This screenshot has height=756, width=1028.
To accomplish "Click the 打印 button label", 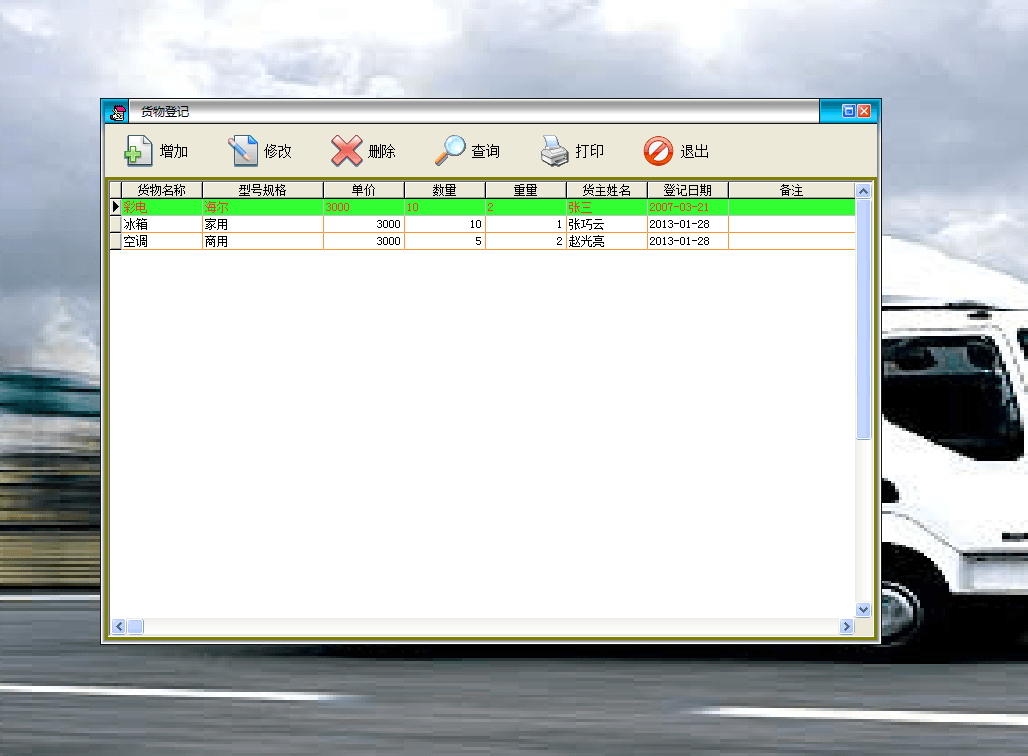I will 589,151.
